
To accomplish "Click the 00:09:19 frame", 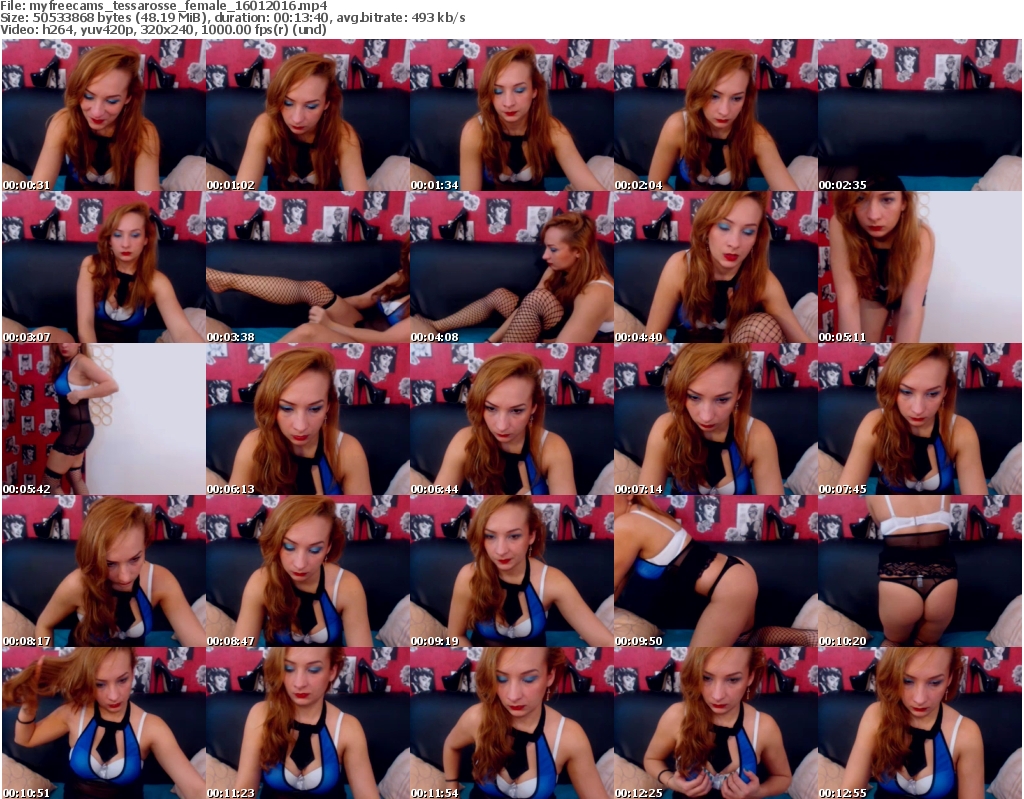I will coord(511,572).
